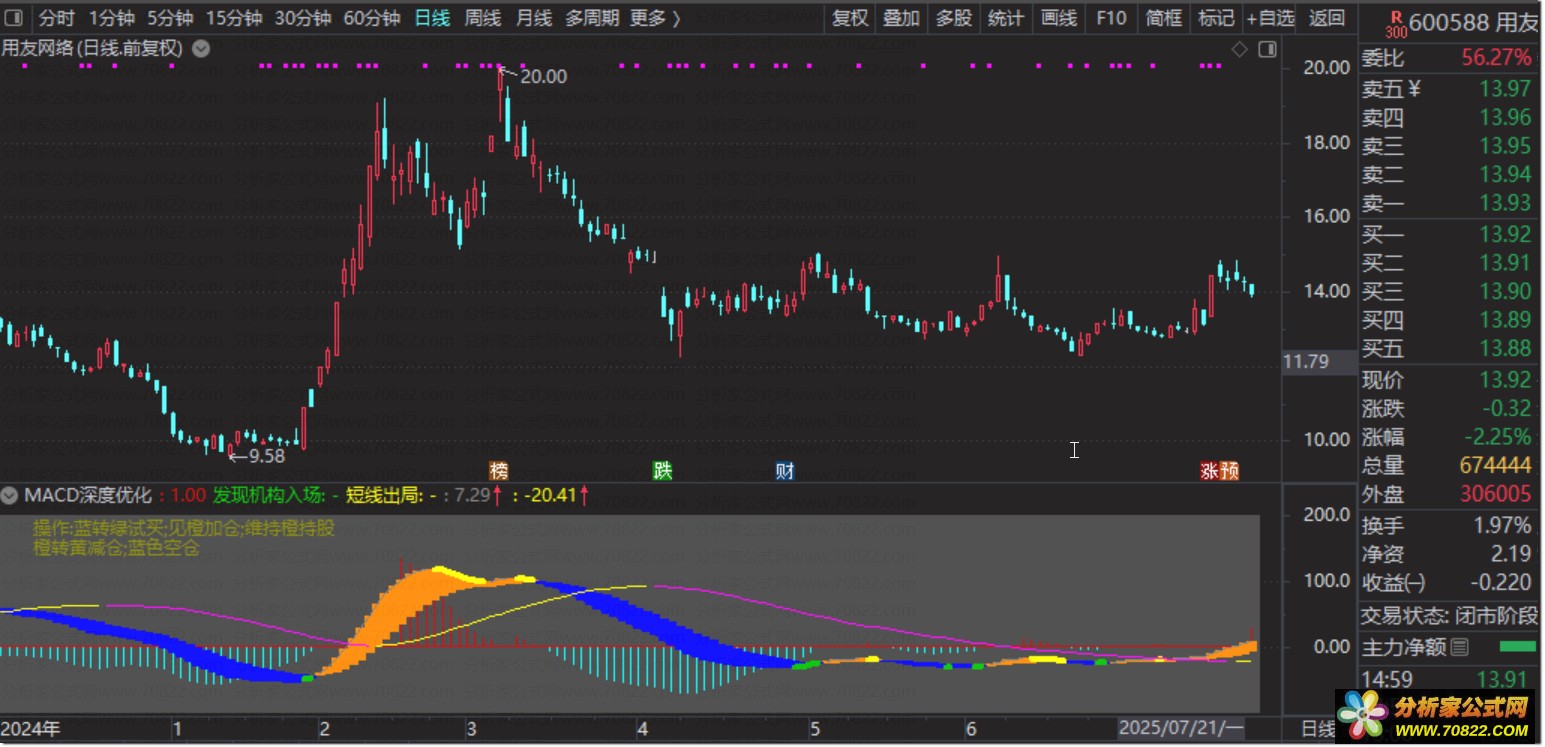The width and height of the screenshot is (1545, 747).
Task: Click the 委比 value 56.27%
Action: point(1496,57)
